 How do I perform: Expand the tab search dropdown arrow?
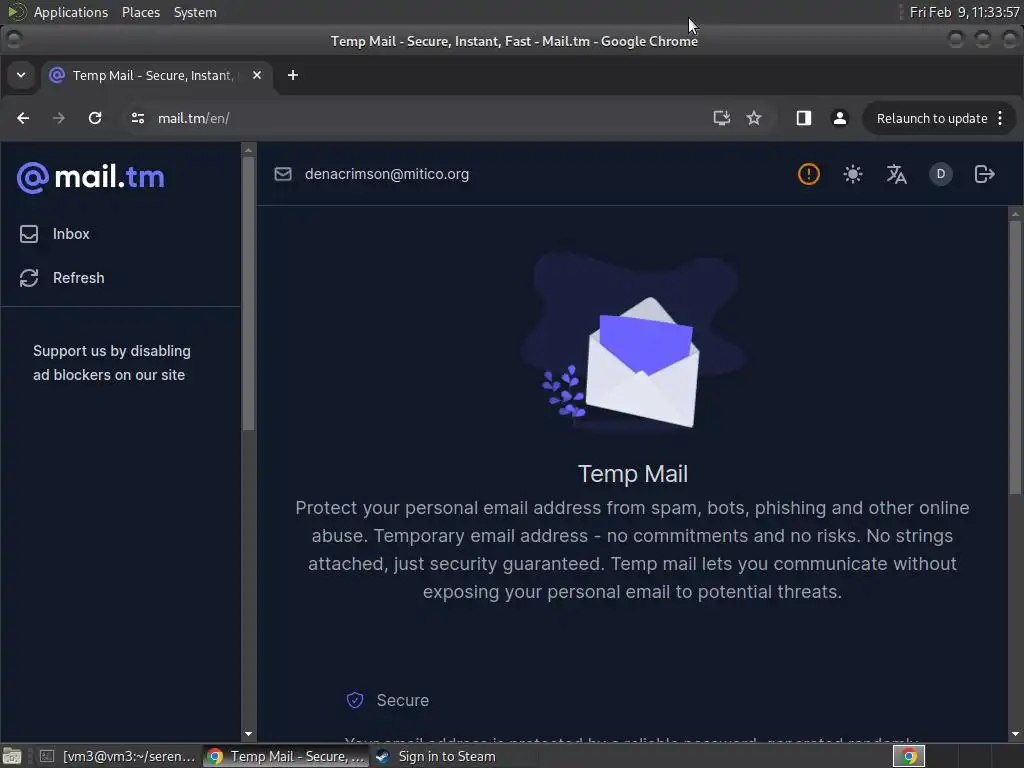pyautogui.click(x=21, y=75)
